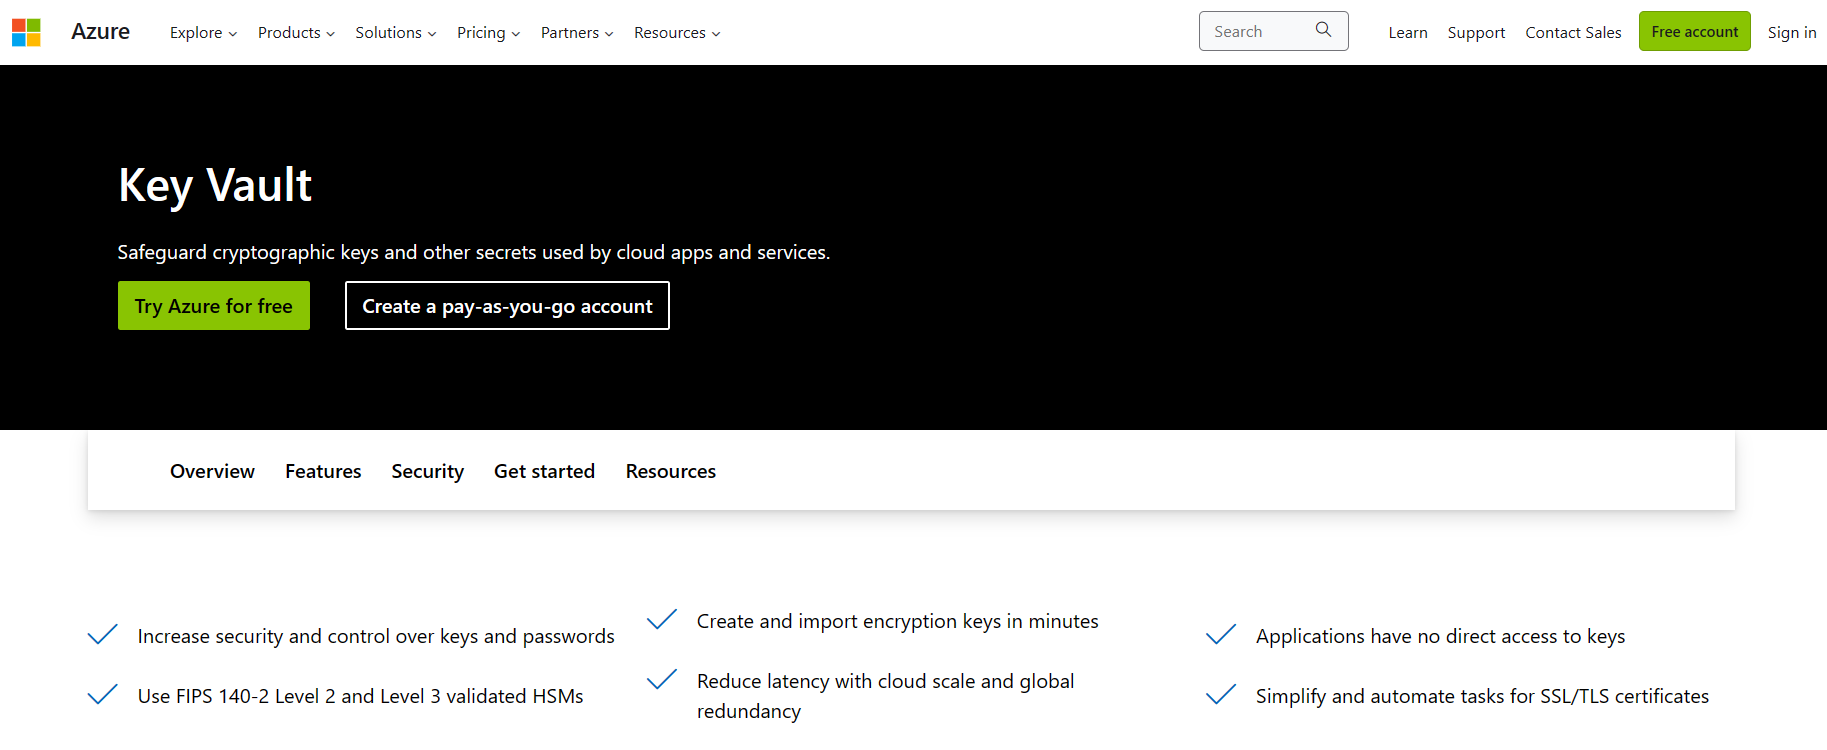Open the Contact Sales link
Screen dimensions: 1827x750
click(1573, 33)
